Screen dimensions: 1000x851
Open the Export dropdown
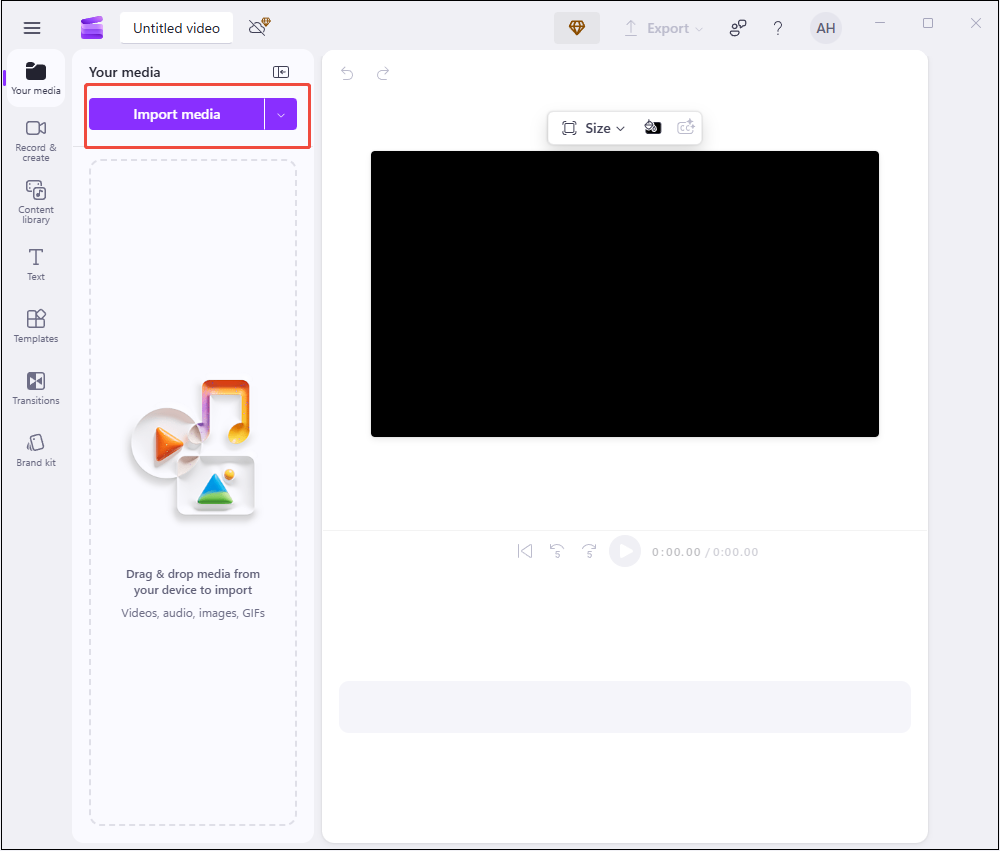[x=663, y=28]
